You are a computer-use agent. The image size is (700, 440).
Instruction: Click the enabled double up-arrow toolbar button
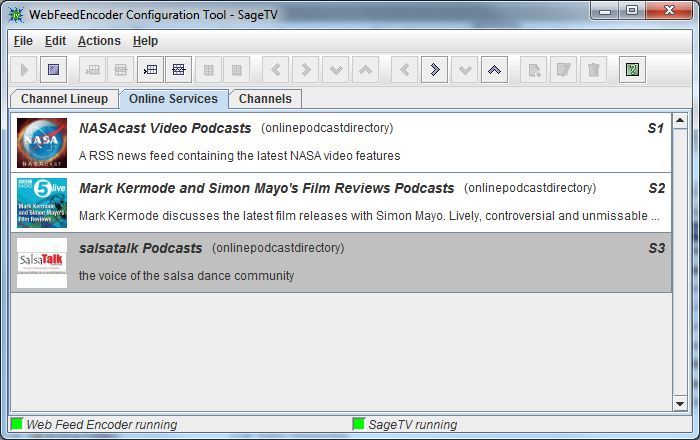(494, 70)
